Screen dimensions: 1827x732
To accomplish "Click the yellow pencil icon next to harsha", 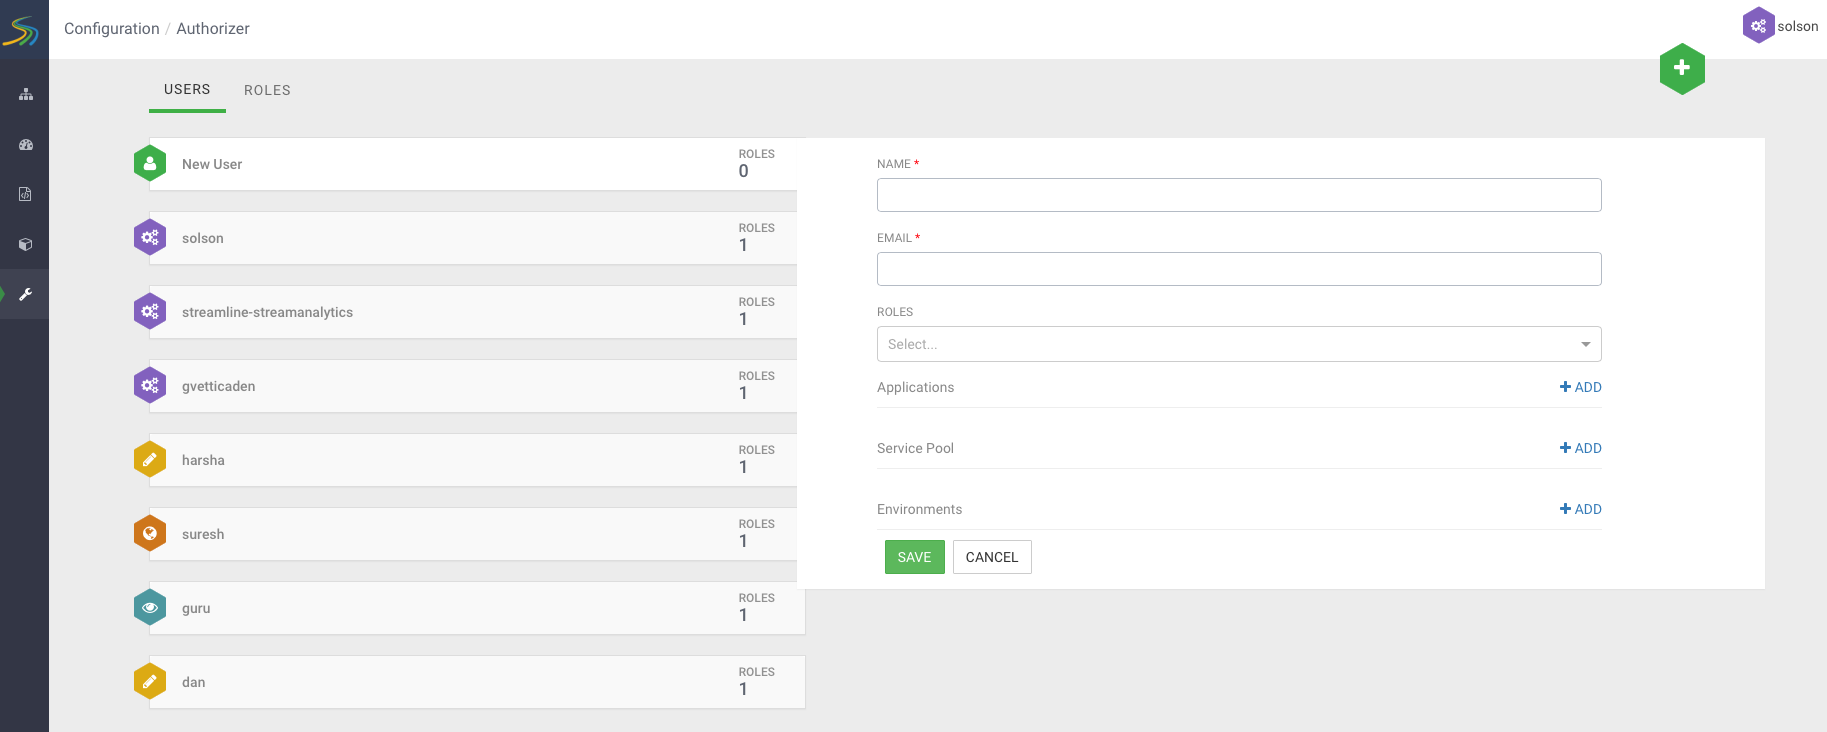I will pyautogui.click(x=150, y=460).
